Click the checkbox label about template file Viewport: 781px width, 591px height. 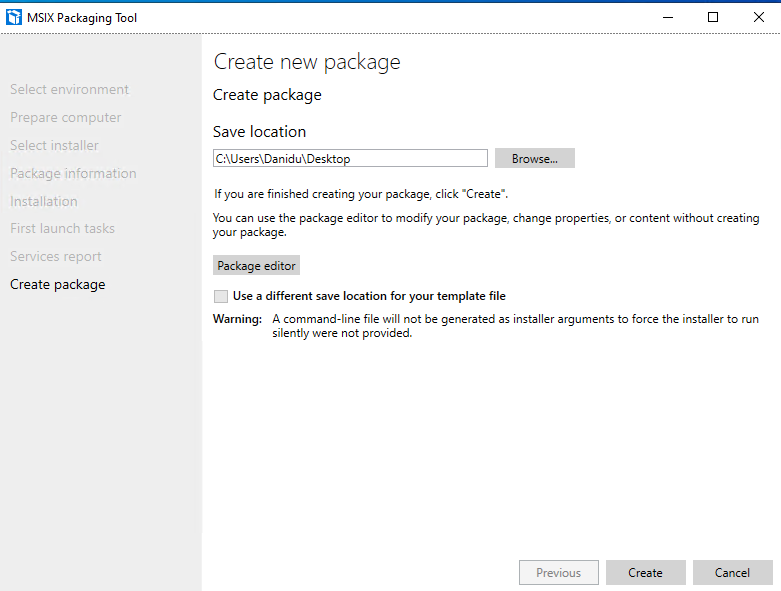[369, 296]
